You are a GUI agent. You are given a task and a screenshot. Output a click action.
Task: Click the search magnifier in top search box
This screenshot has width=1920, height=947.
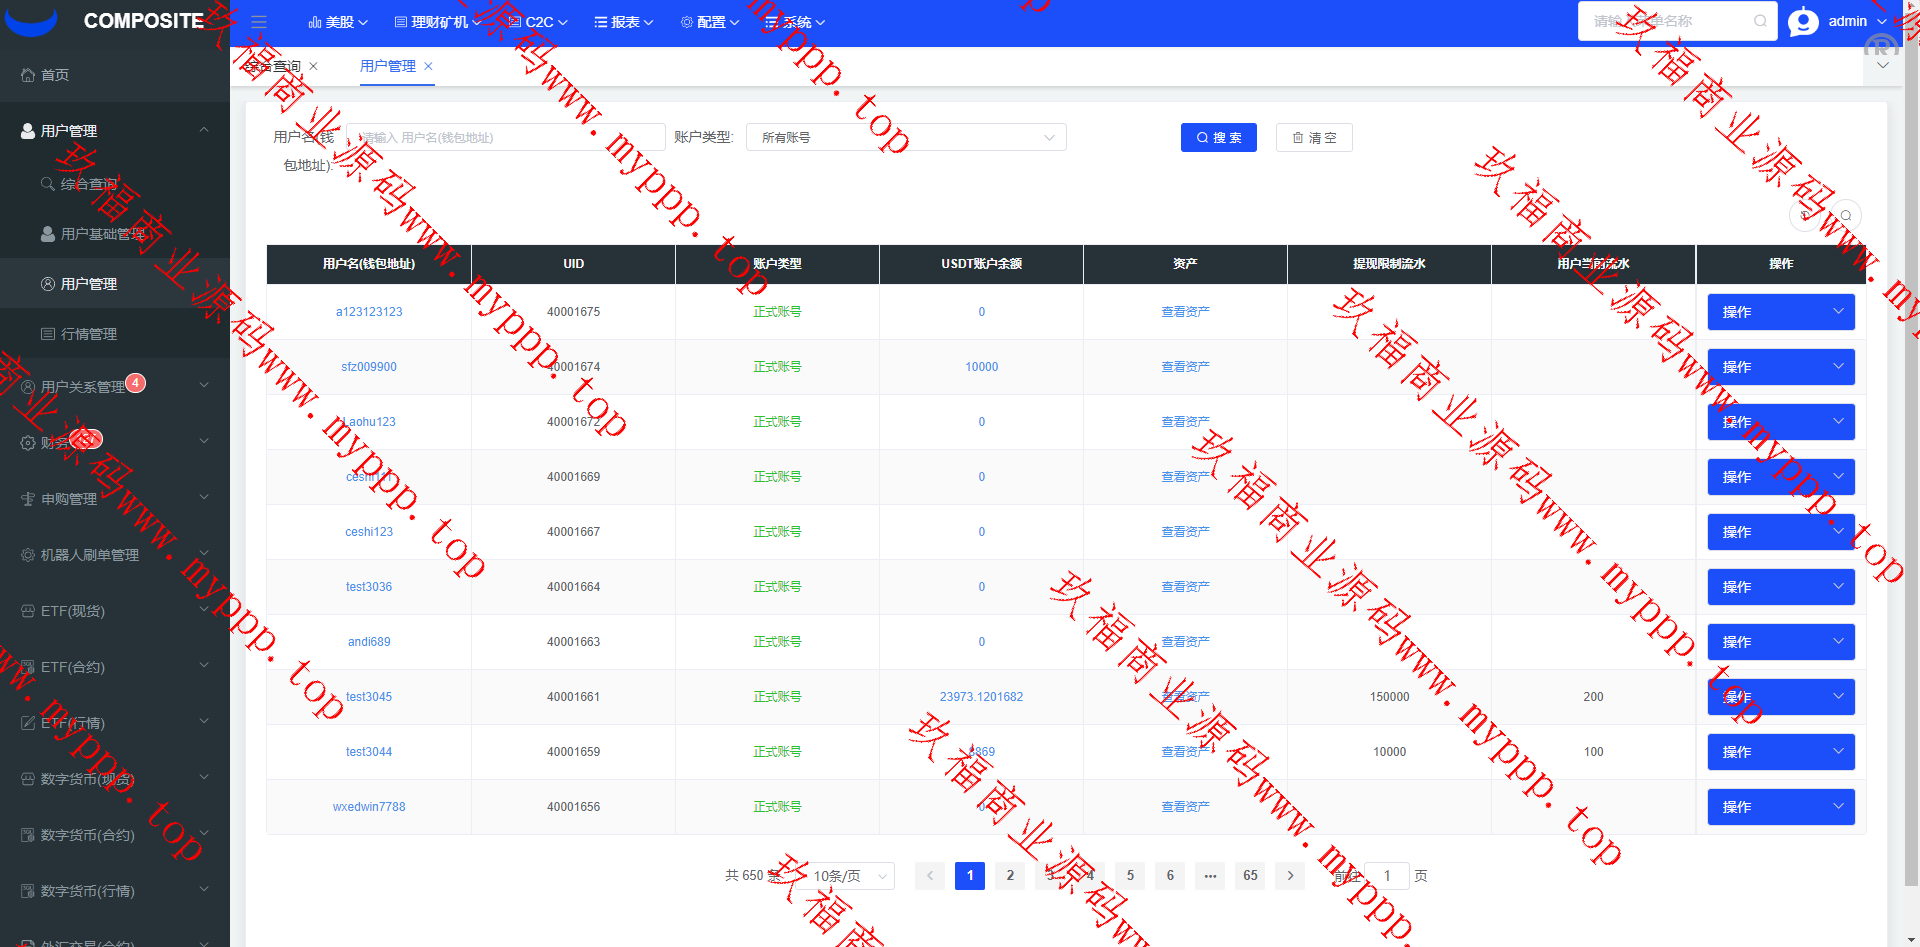[x=1760, y=21]
